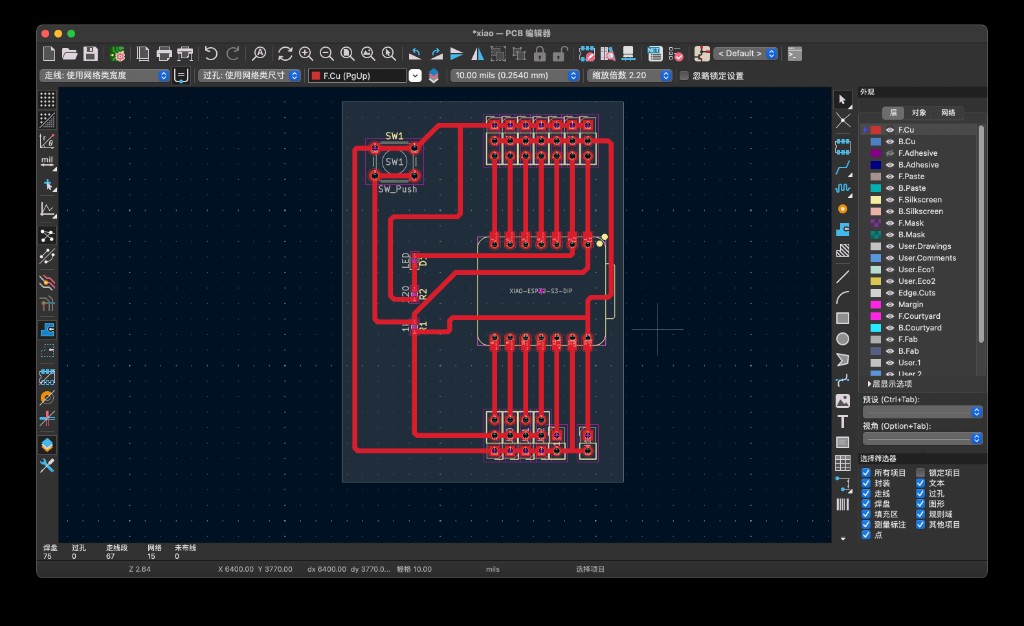
Task: Open the layer pair selector icon
Action: [x=433, y=76]
